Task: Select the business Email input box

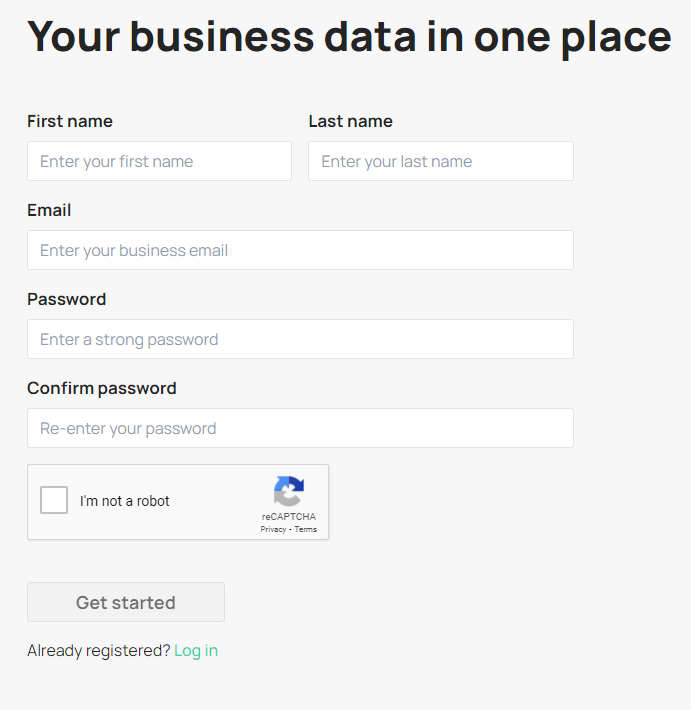Action: pyautogui.click(x=300, y=250)
